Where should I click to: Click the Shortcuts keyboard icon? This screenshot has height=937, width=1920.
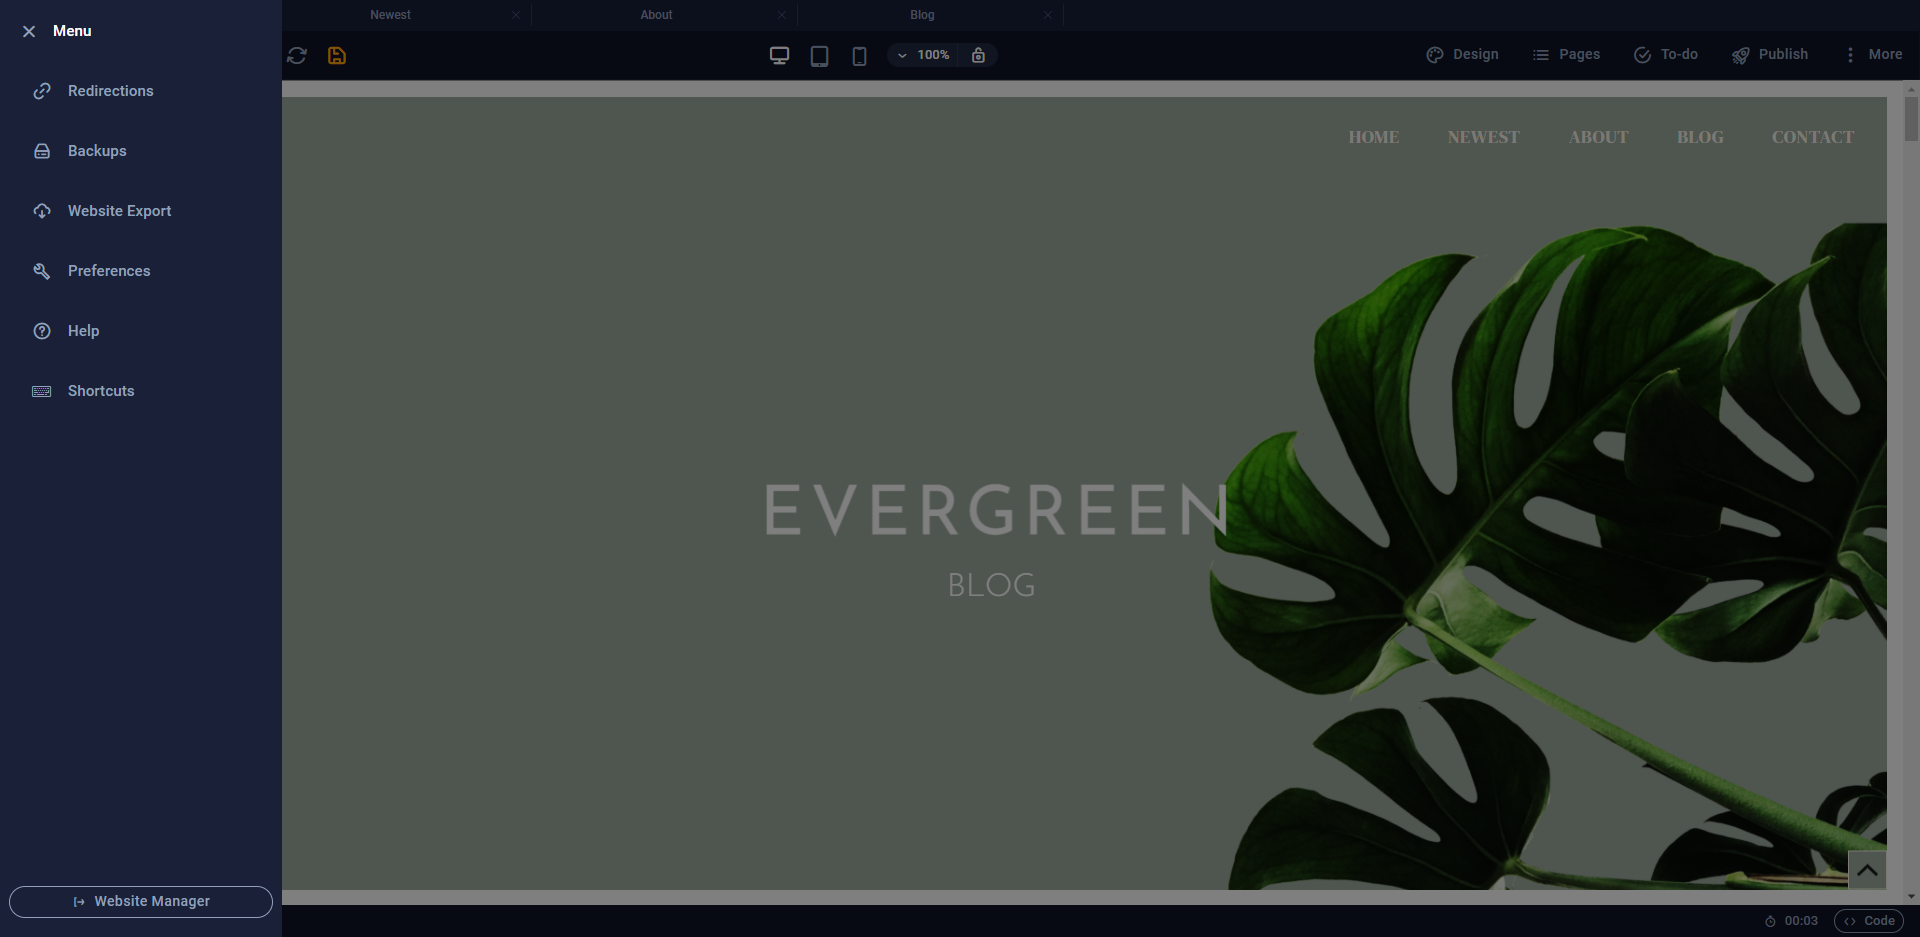[x=42, y=391]
